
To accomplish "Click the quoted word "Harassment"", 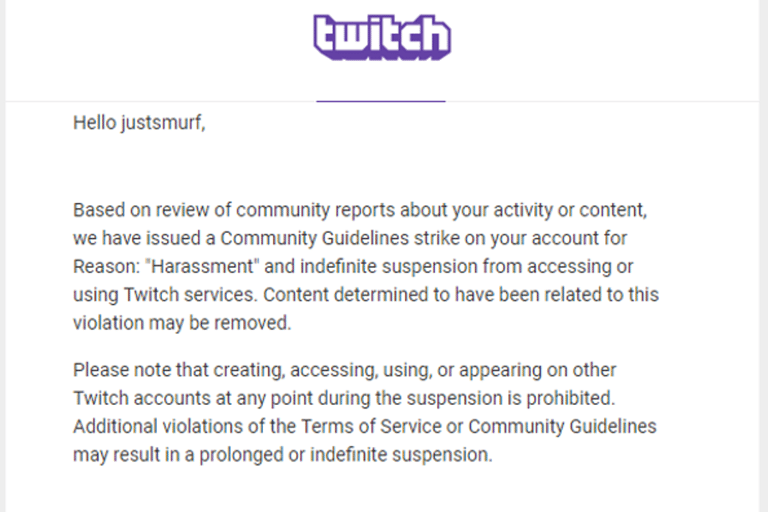I will click(202, 267).
